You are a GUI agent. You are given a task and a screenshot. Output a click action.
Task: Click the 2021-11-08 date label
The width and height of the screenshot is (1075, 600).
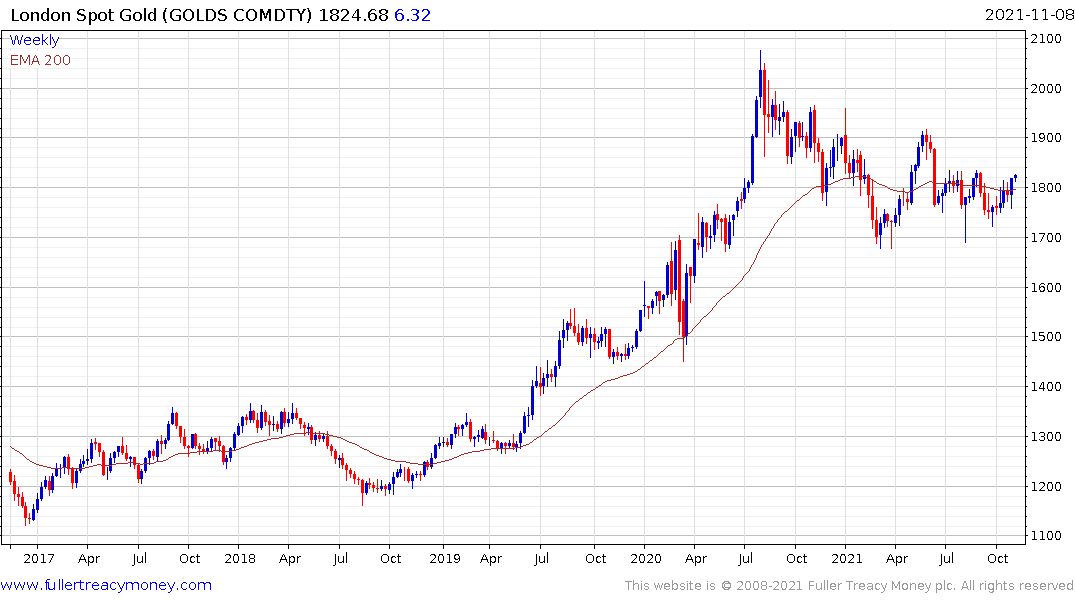click(1029, 15)
